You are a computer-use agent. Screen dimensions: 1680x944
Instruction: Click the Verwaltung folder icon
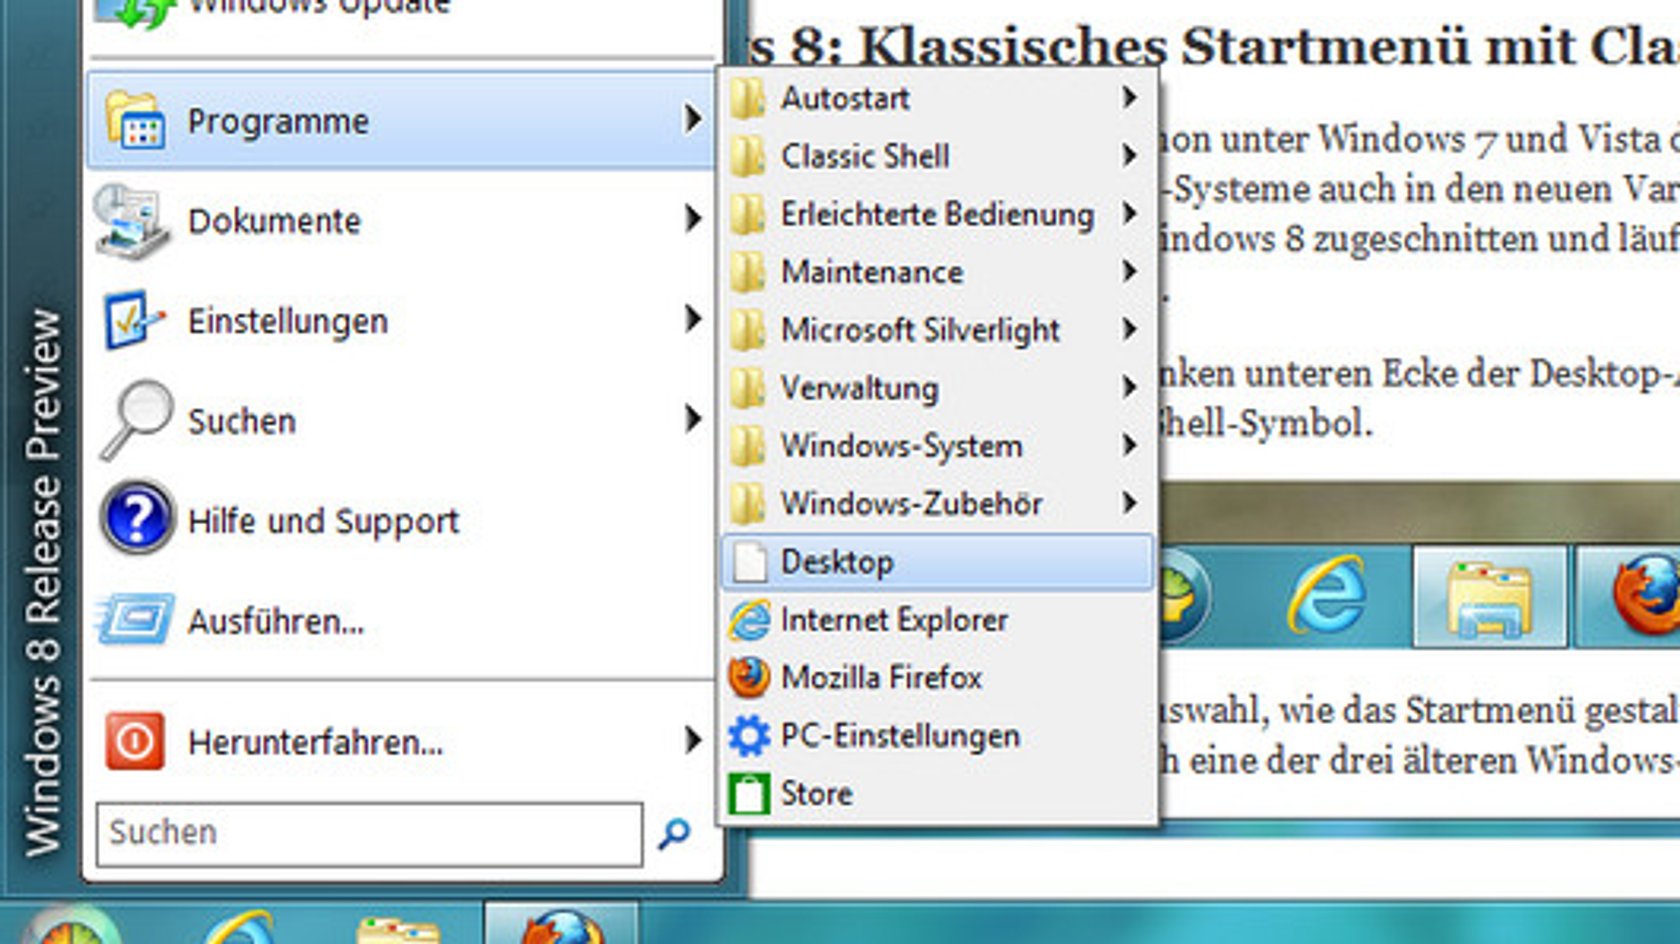point(748,388)
